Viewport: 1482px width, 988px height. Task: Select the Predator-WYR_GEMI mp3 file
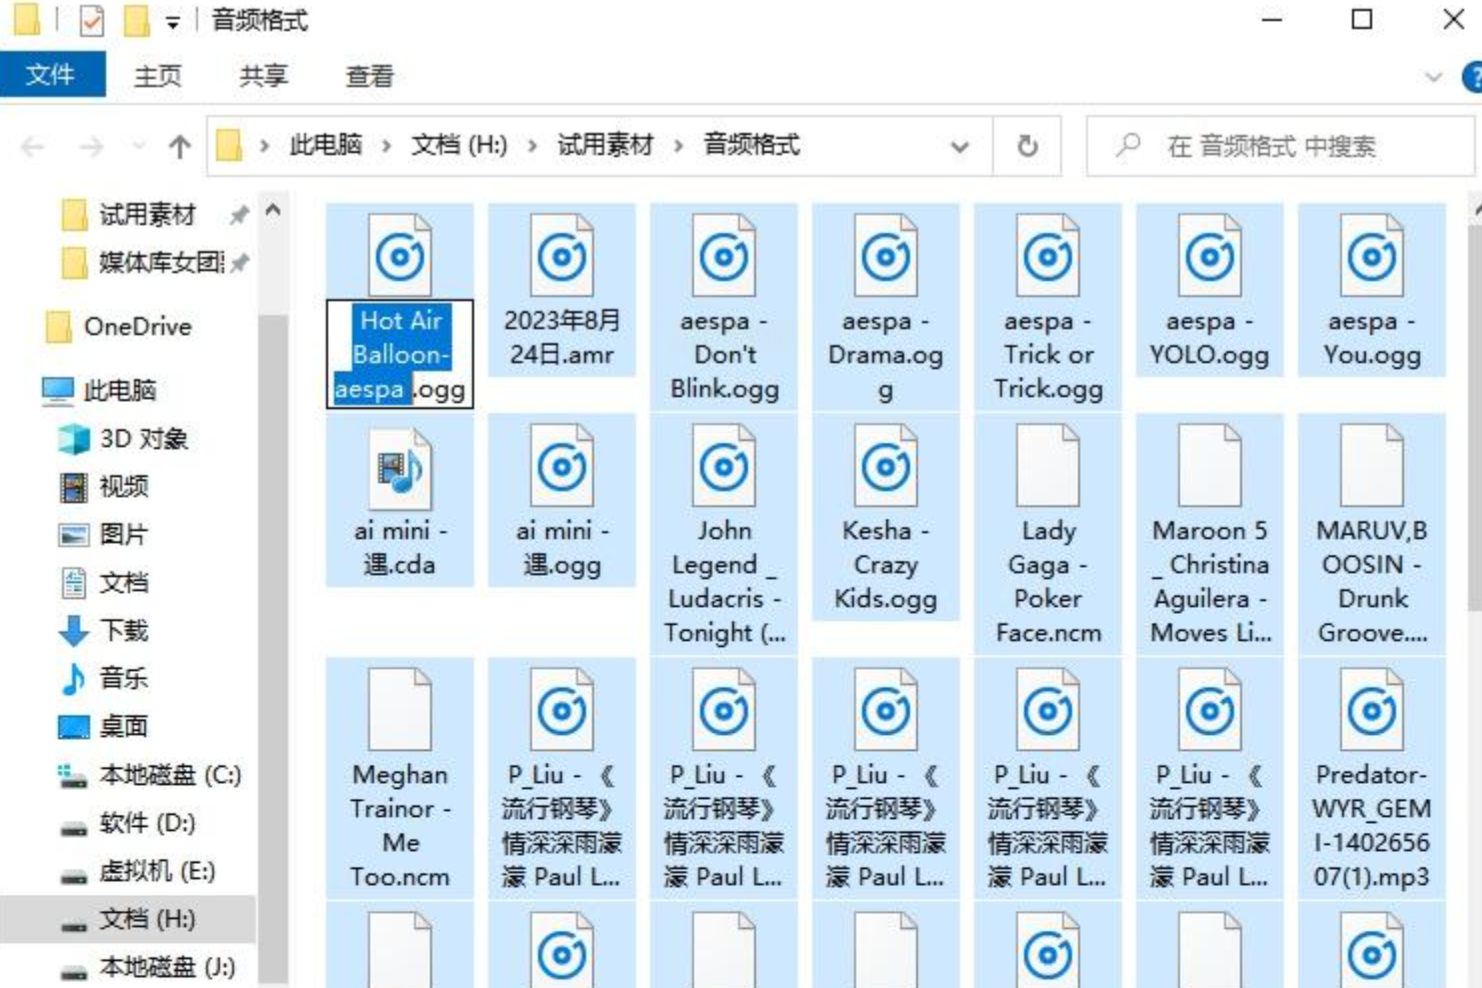tap(1372, 778)
